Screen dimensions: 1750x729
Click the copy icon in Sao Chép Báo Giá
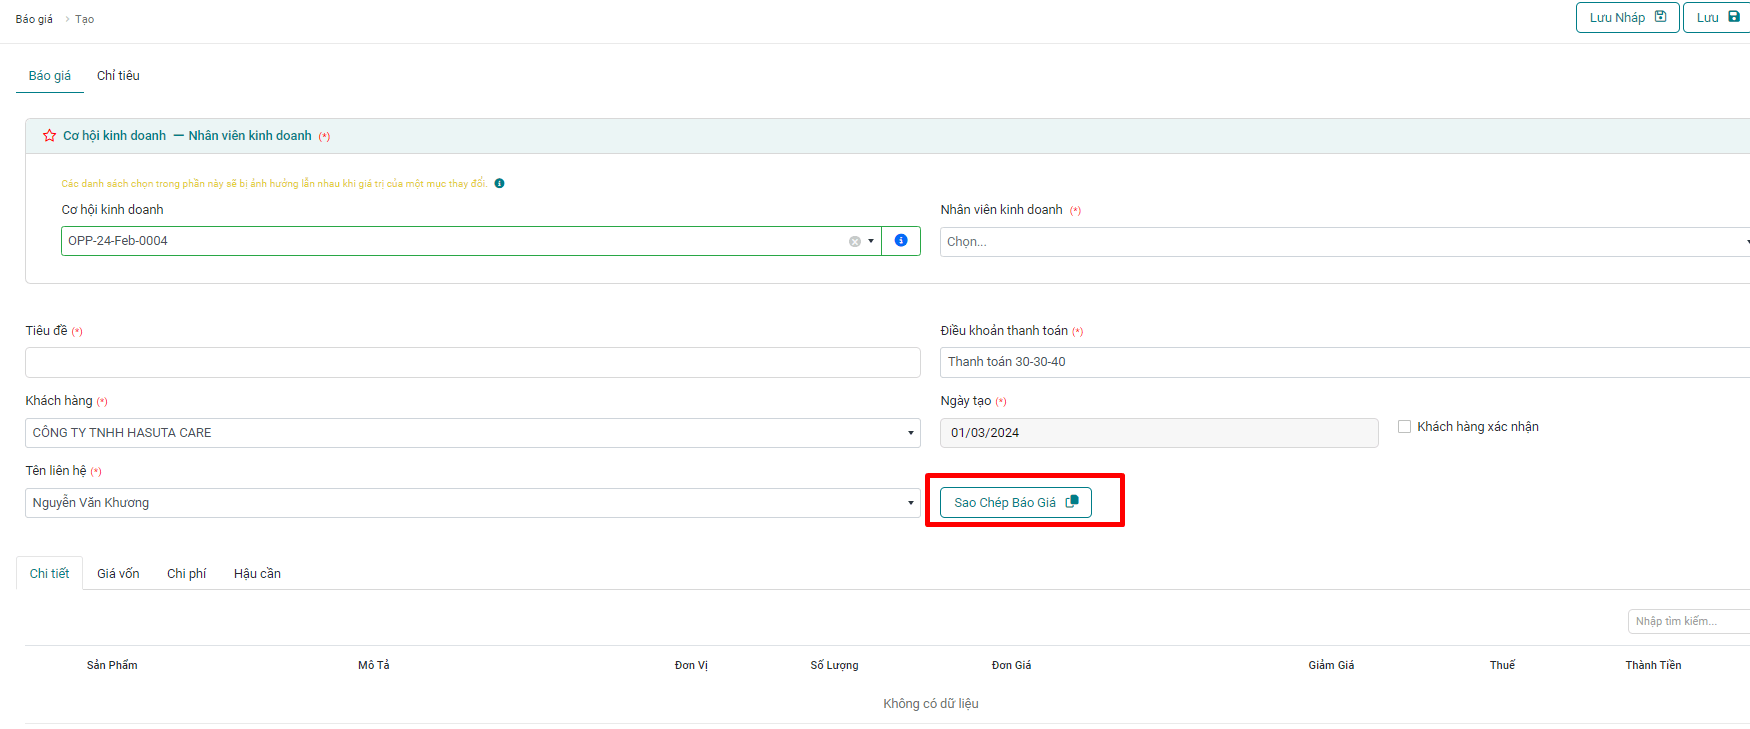tap(1072, 502)
